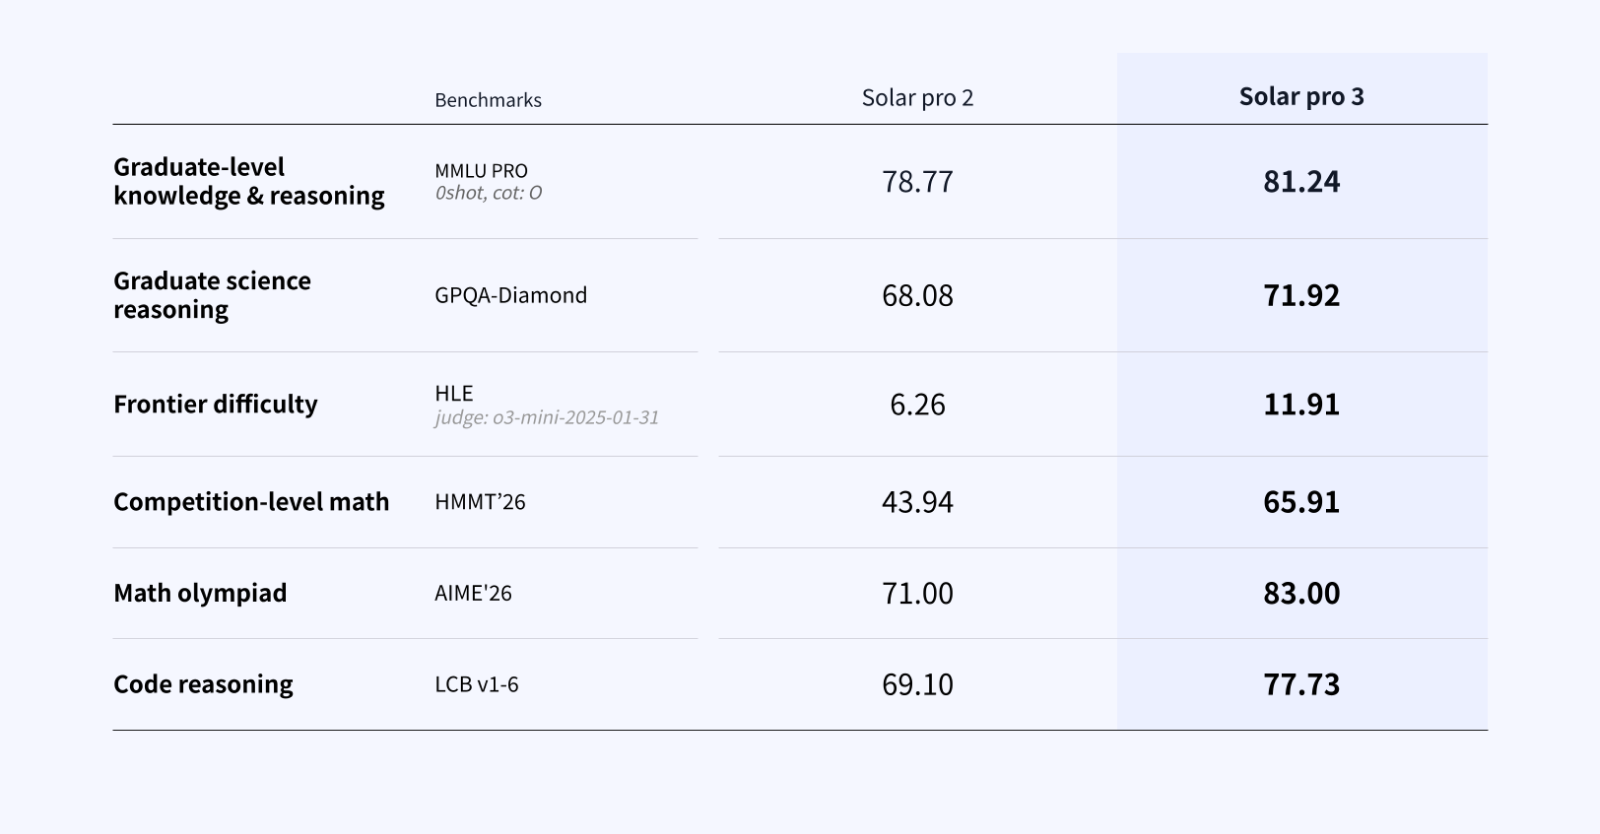Click the 'Competition-level math' row label
The image size is (1600, 834).
click(x=251, y=502)
